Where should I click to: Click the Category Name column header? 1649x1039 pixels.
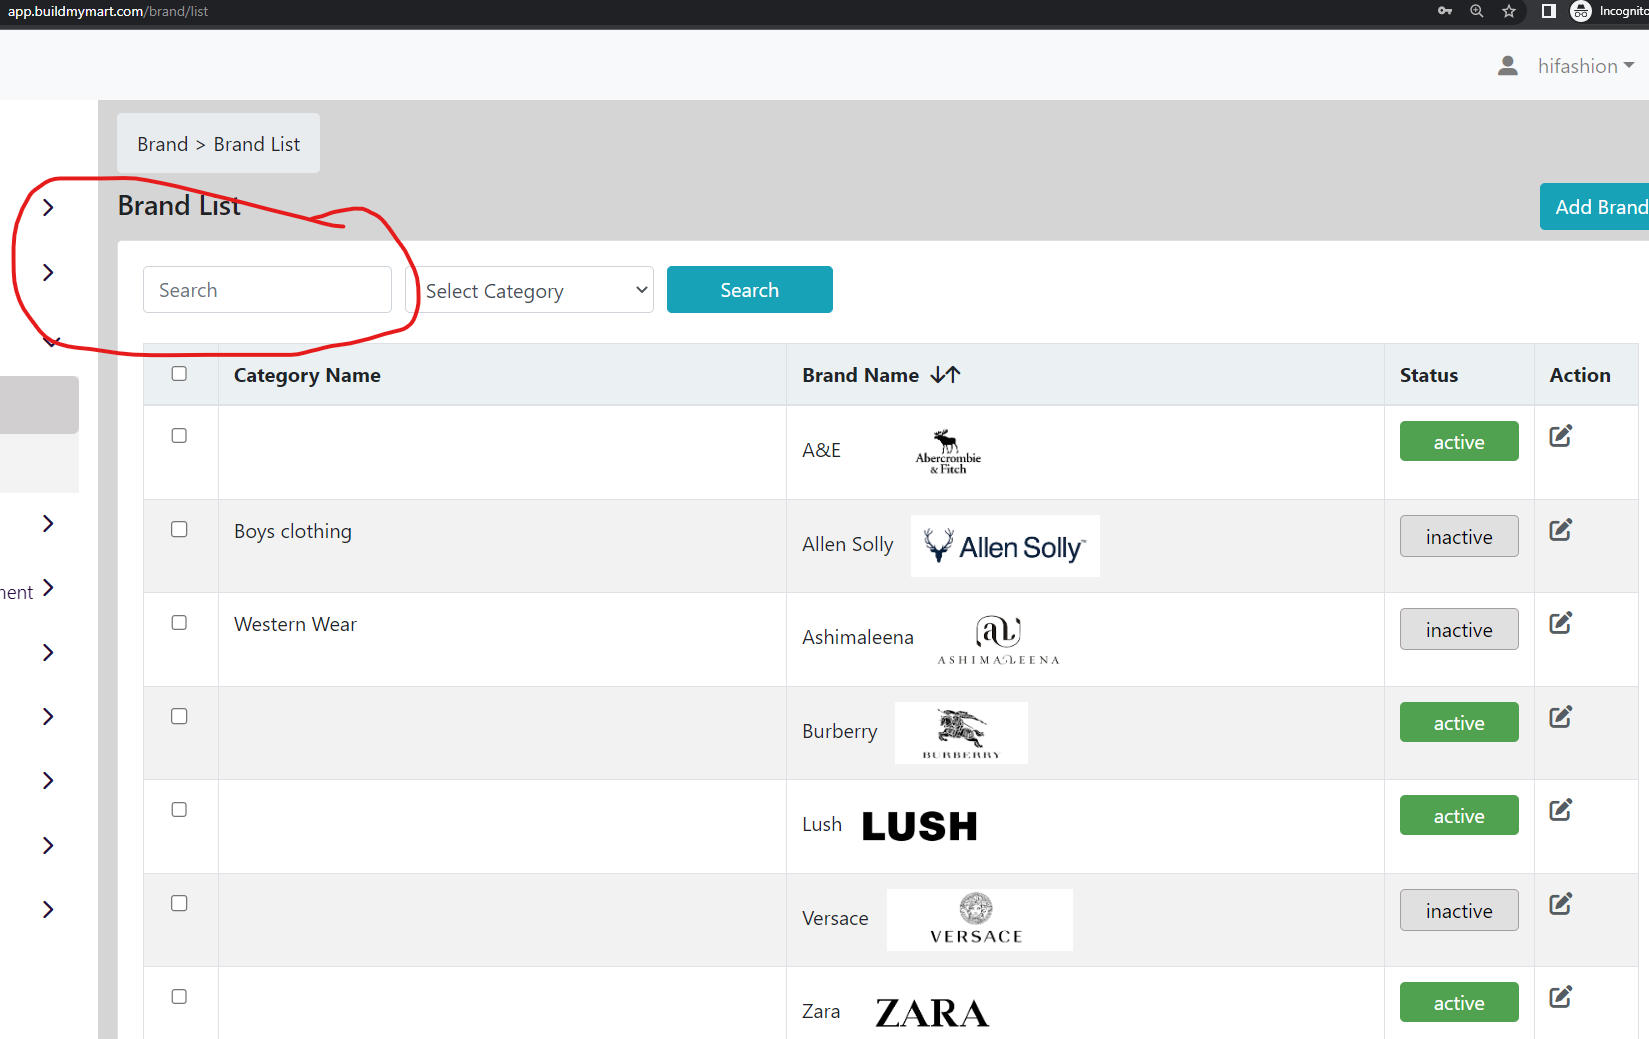coord(307,375)
